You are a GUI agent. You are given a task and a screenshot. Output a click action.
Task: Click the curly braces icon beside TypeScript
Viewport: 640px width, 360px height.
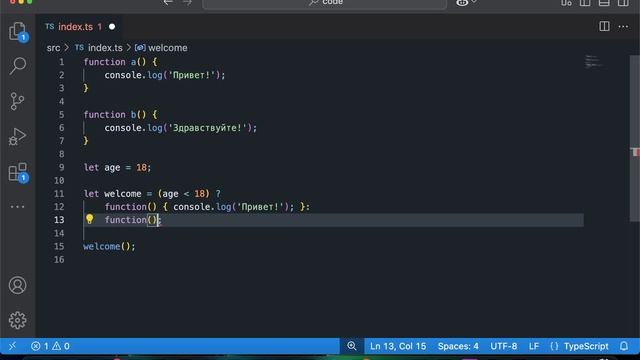pyautogui.click(x=554, y=346)
